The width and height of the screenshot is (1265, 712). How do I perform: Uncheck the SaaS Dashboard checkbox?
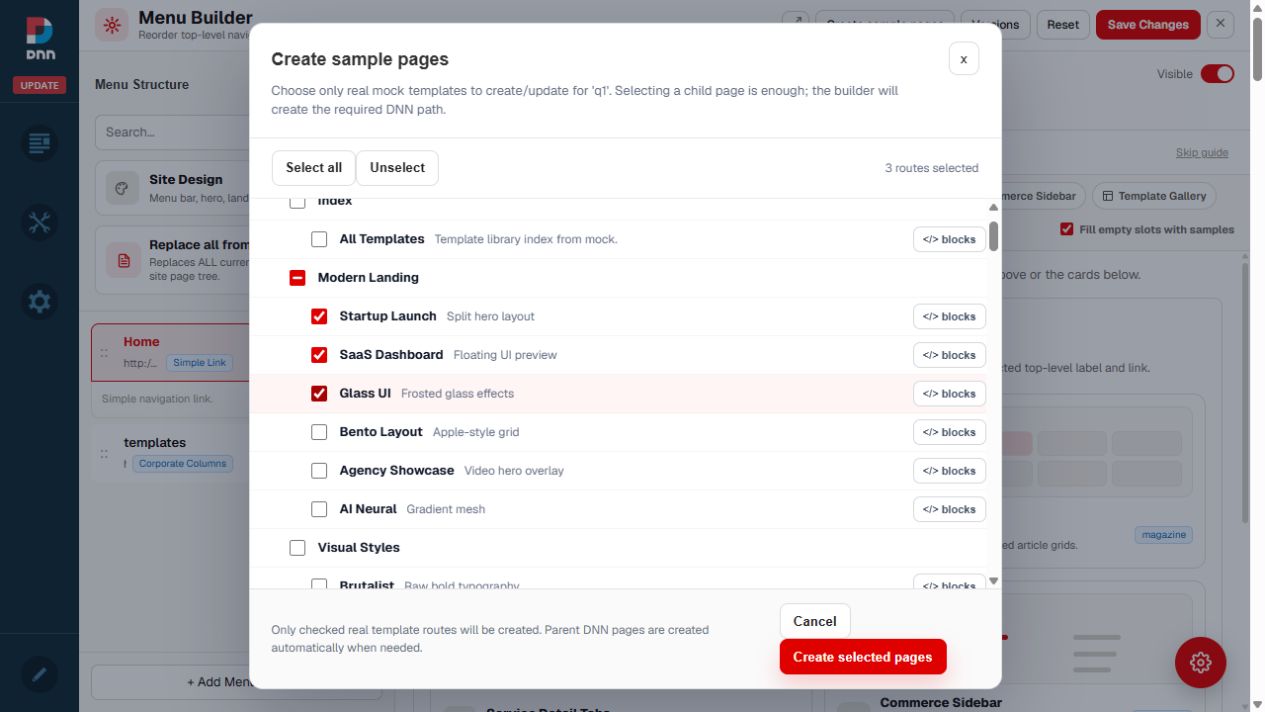click(319, 355)
